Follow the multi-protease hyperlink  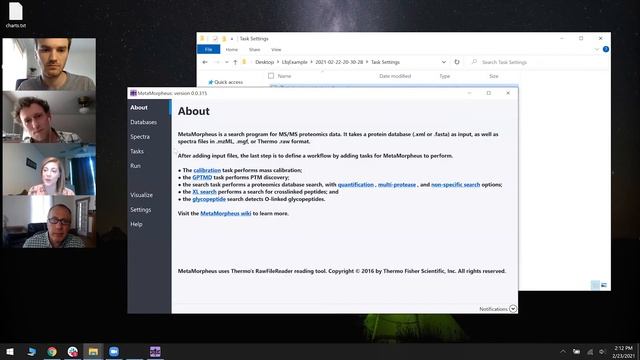pos(397,184)
